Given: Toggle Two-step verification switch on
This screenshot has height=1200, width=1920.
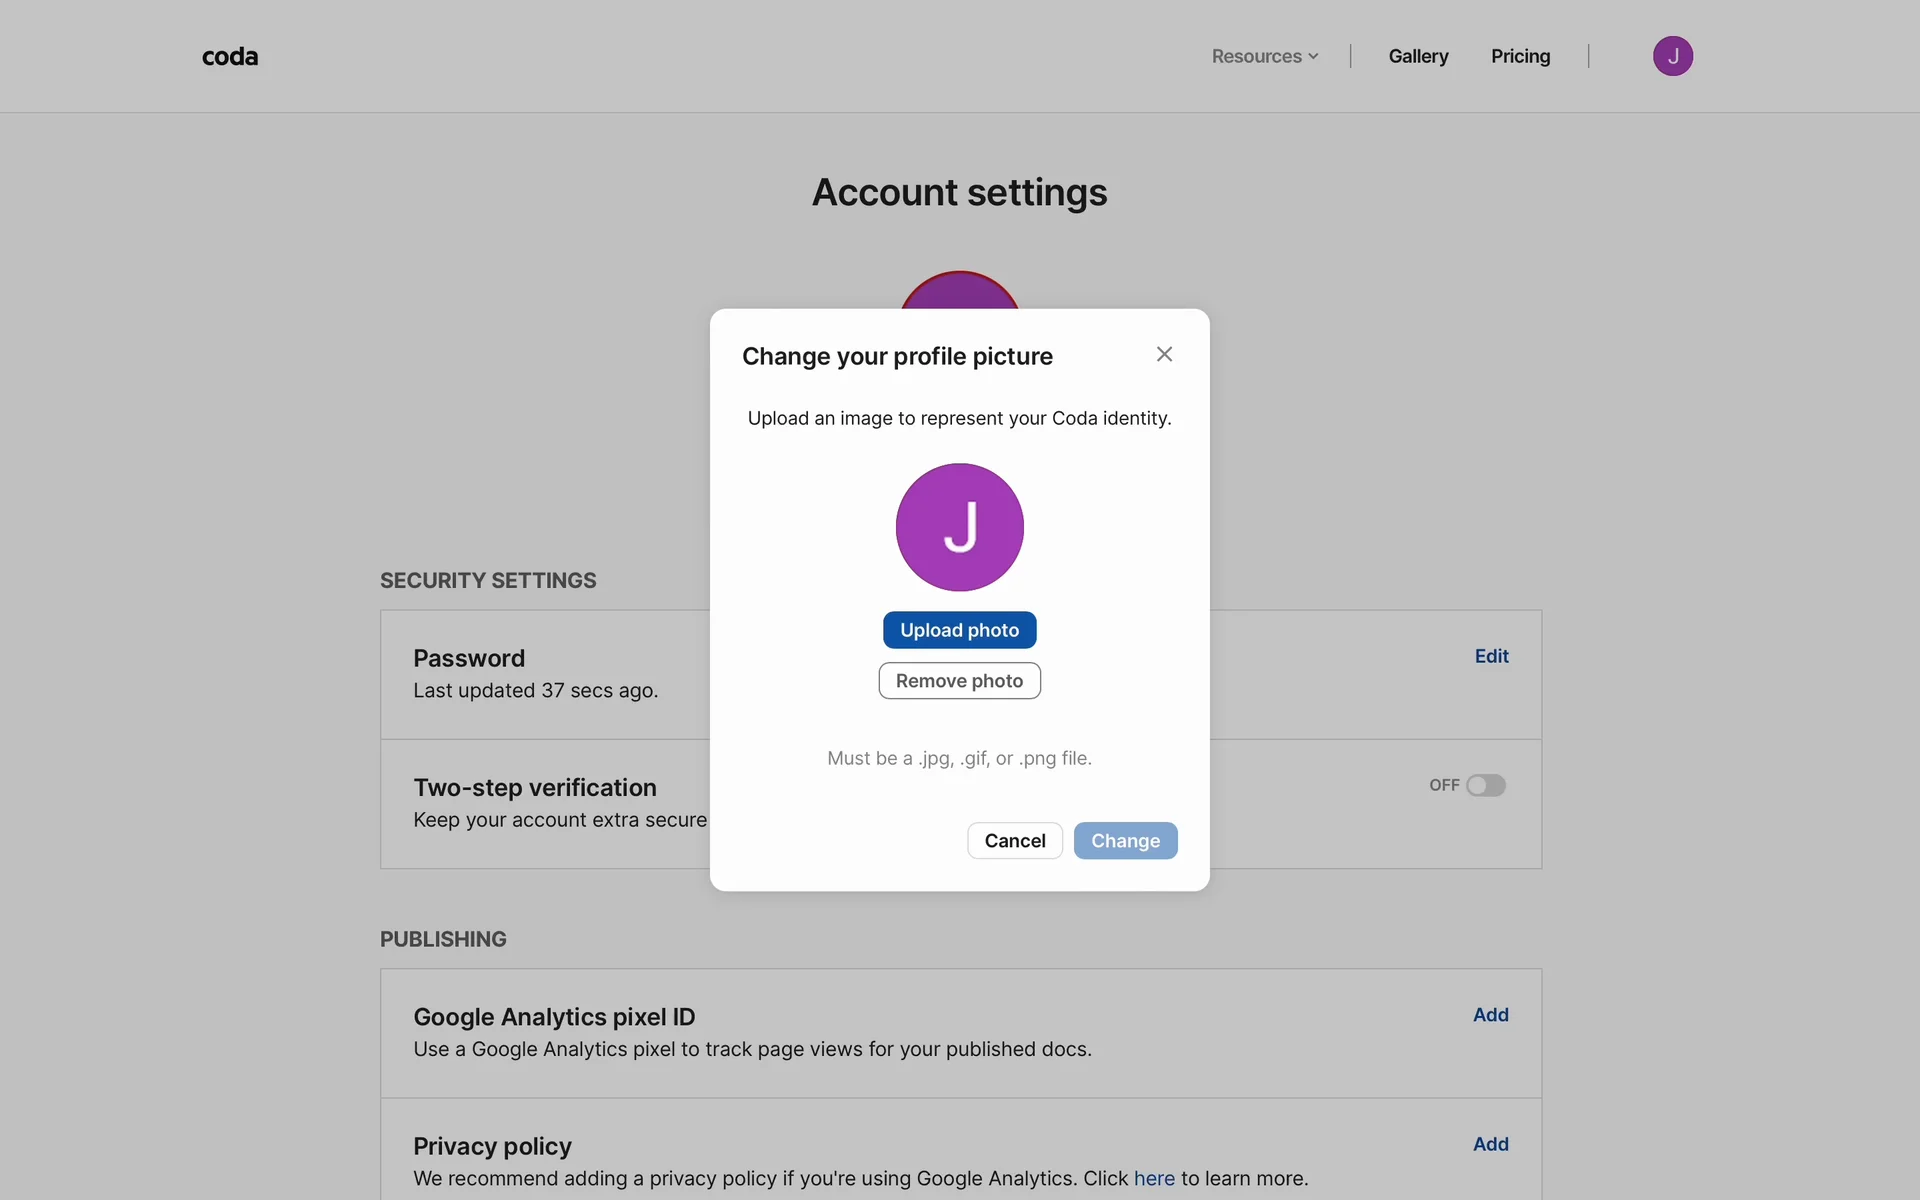Looking at the screenshot, I should pyautogui.click(x=1485, y=786).
